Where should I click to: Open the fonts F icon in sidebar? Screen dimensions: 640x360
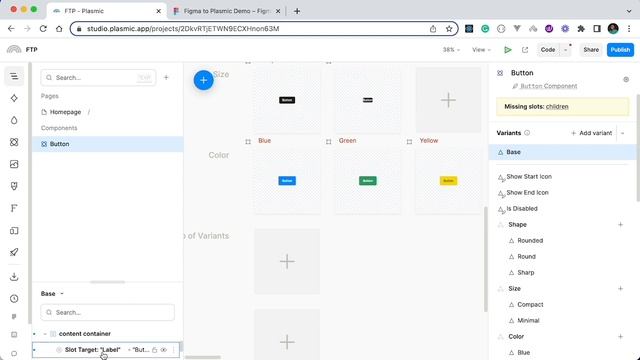(x=14, y=208)
